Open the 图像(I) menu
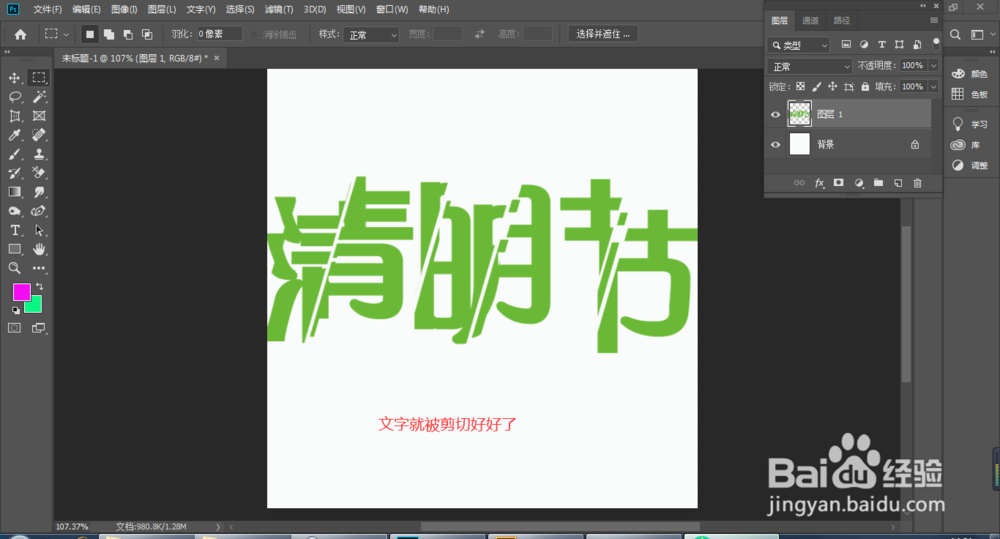Viewport: 1000px width, 539px height. click(x=124, y=10)
